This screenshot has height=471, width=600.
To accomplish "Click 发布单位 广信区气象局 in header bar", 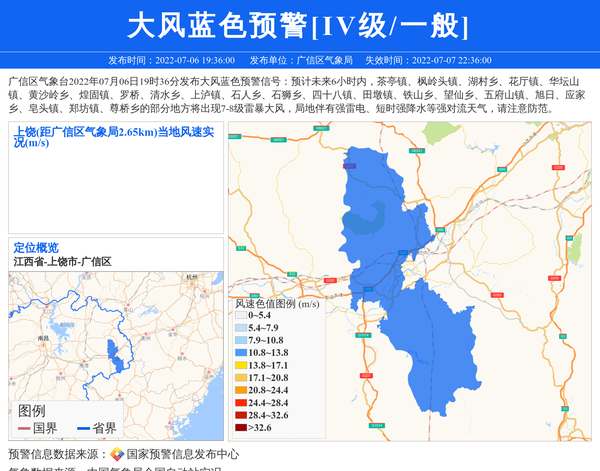I will coord(300,61).
